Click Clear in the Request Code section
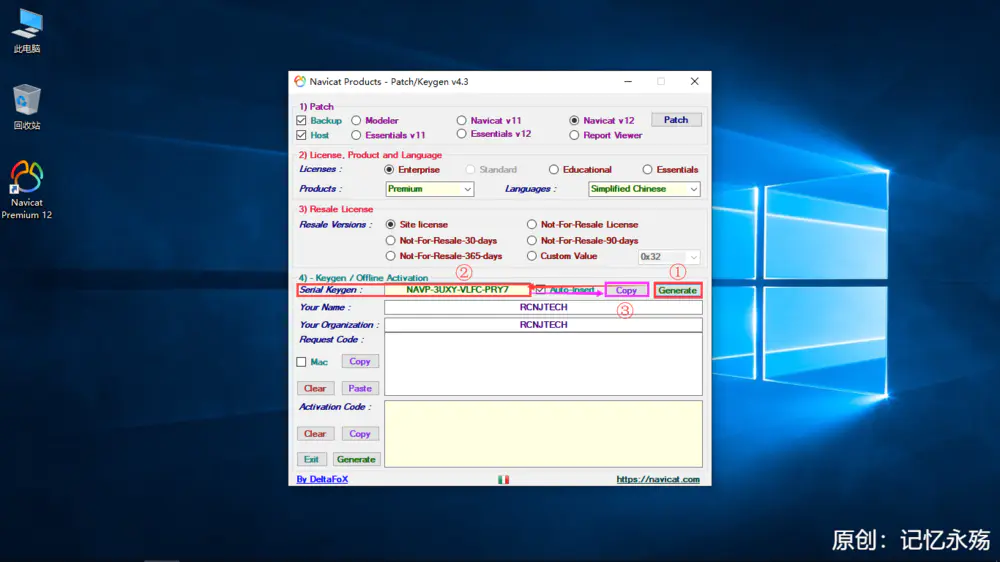The image size is (1000, 562). (x=315, y=388)
